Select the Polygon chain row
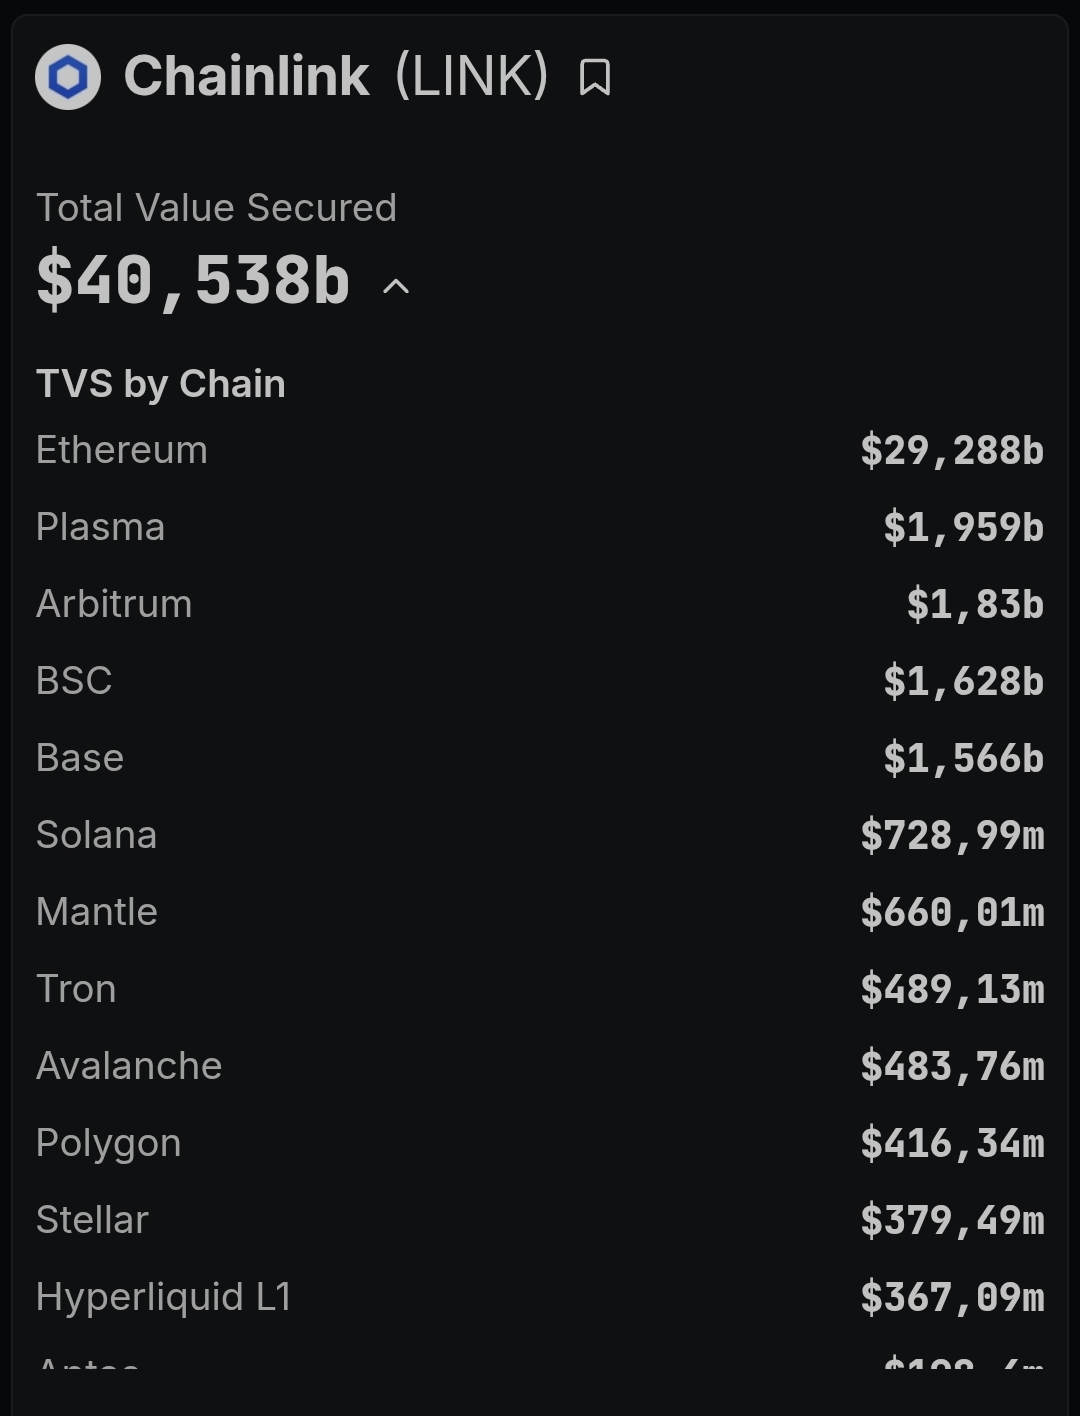1080x1416 pixels. (x=540, y=1143)
